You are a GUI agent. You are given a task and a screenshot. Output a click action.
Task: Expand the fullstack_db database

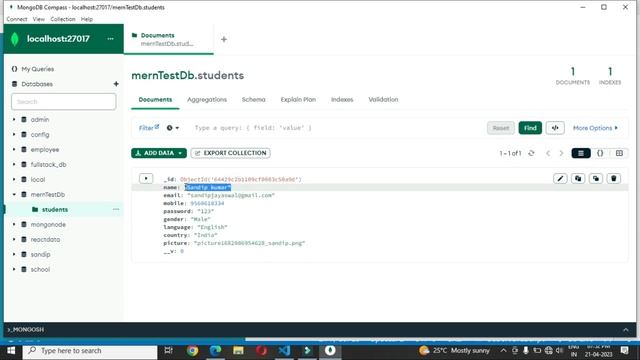[x=14, y=164]
